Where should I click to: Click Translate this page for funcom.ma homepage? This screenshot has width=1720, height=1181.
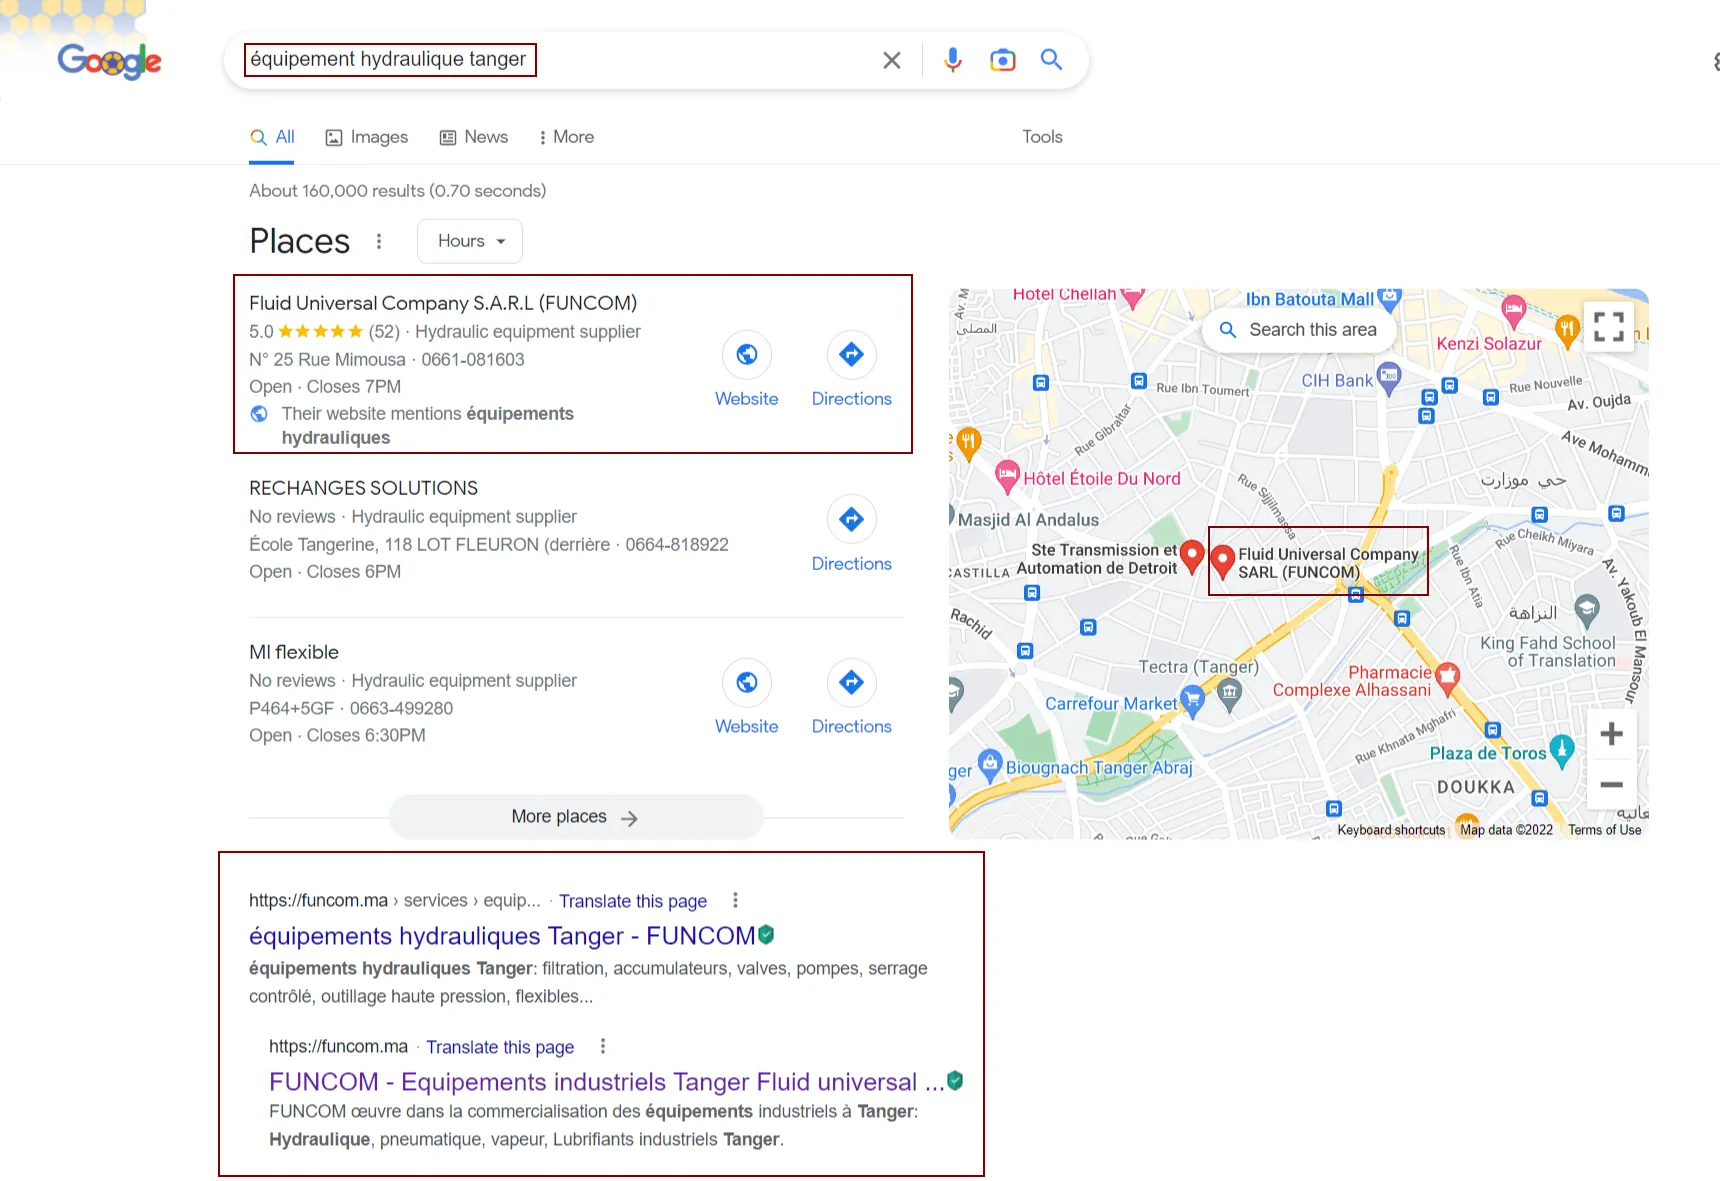point(500,1047)
